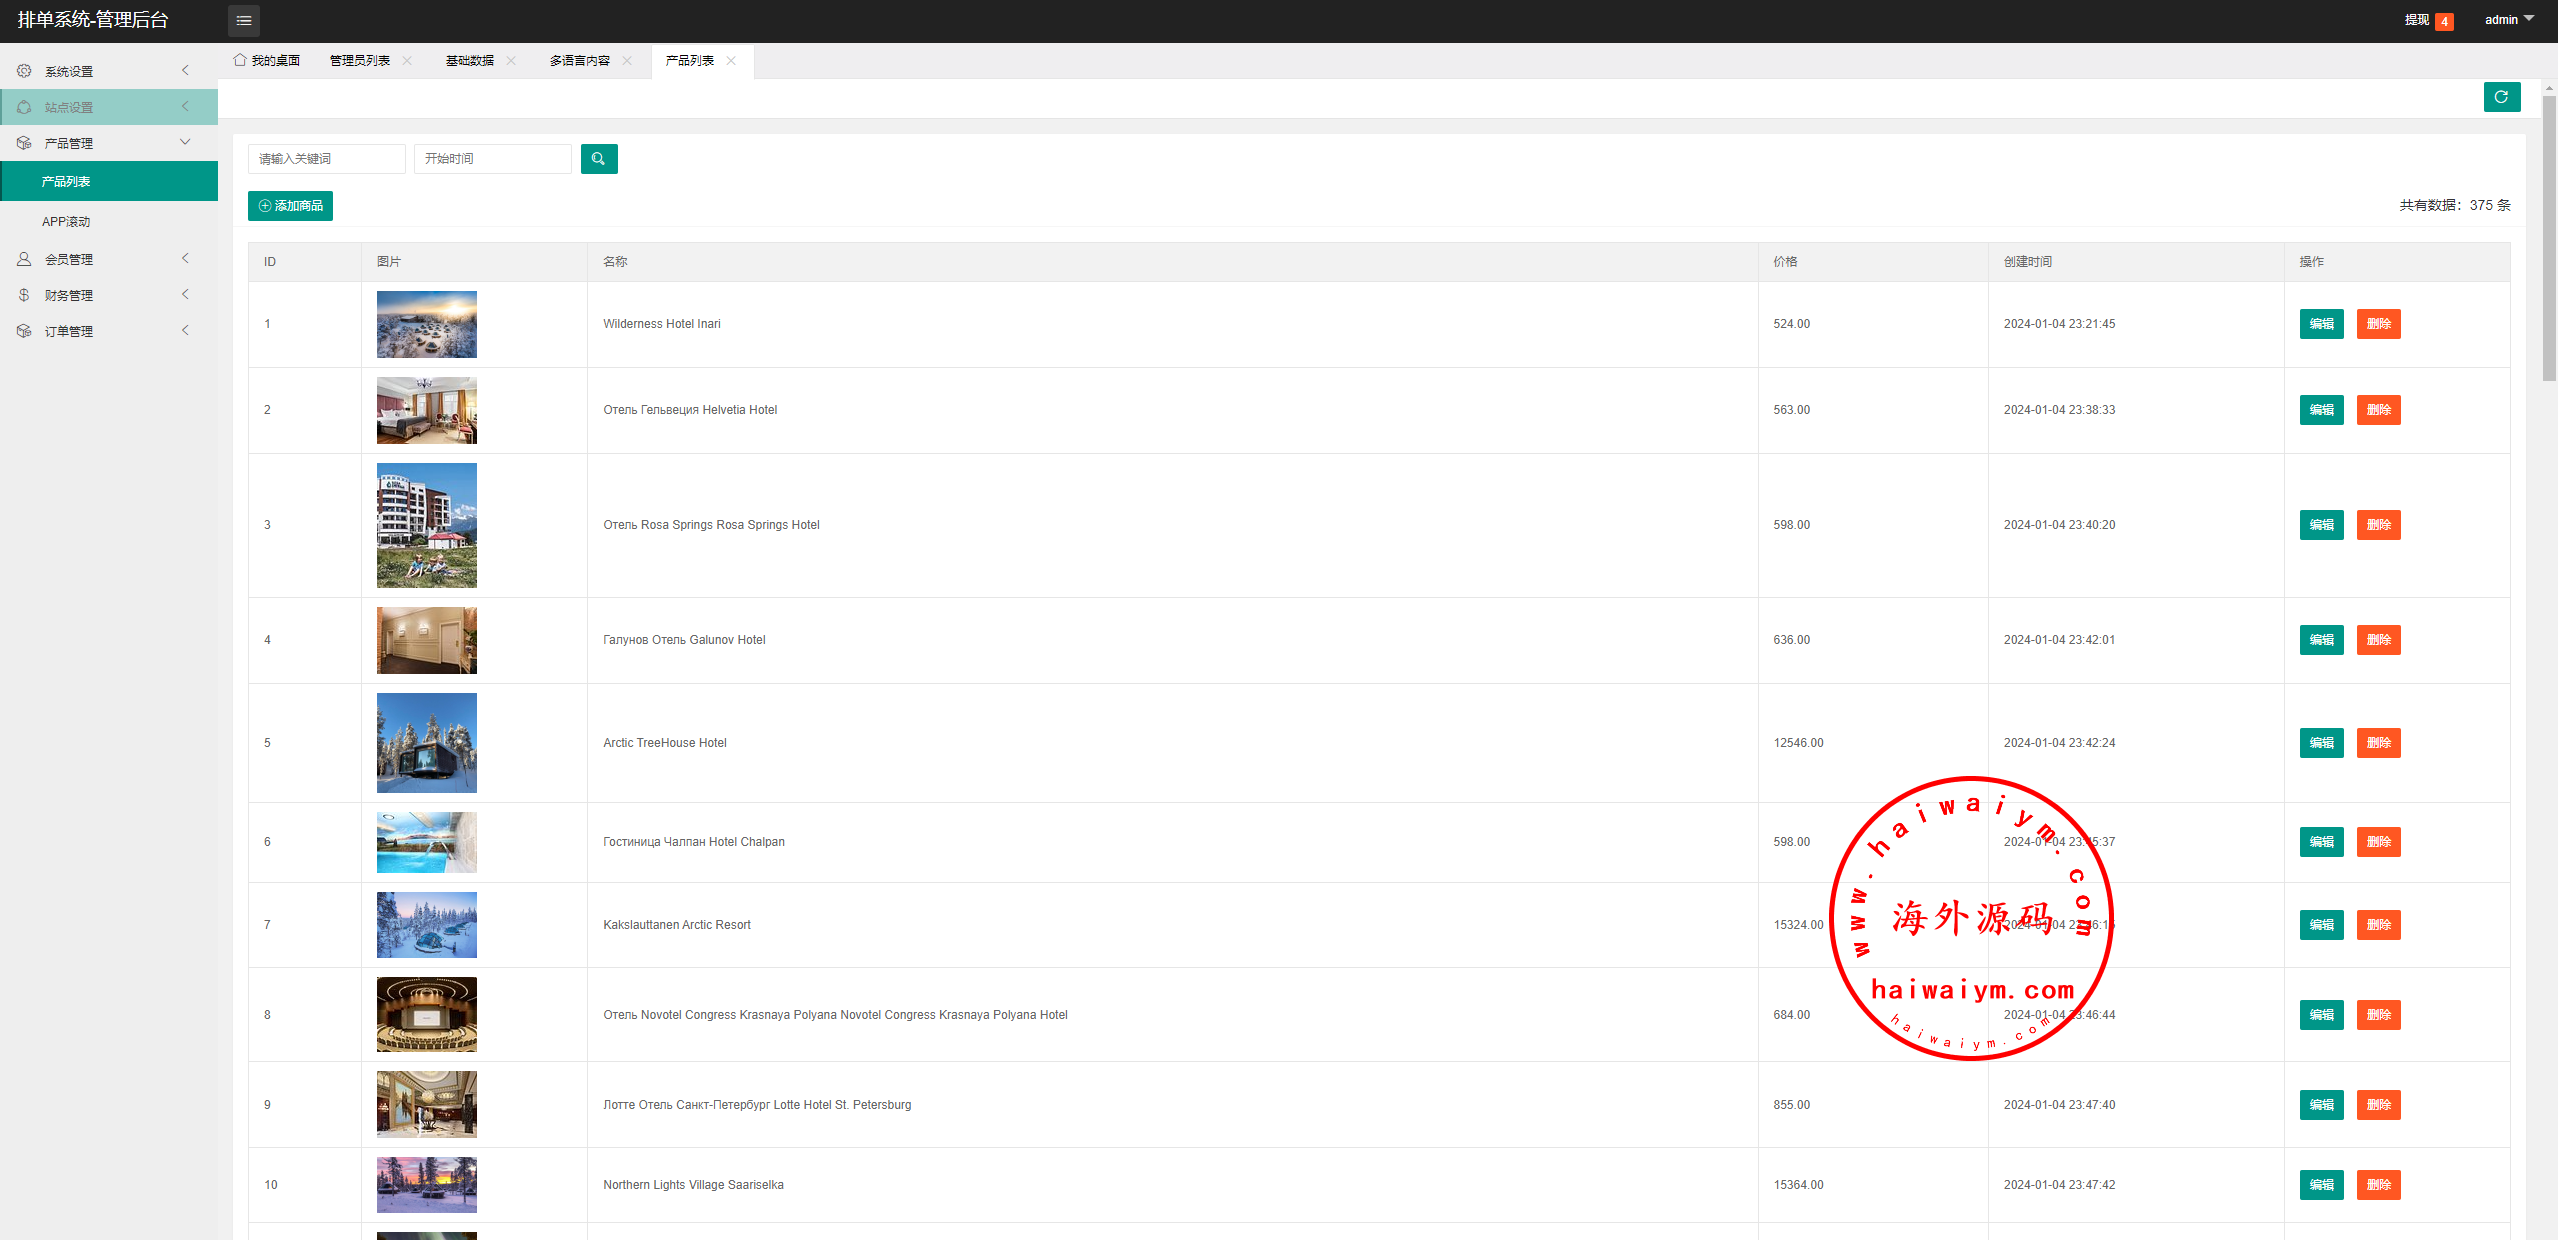Click the green refresh icon button
Screen dimensions: 2558x1240
tap(2501, 97)
